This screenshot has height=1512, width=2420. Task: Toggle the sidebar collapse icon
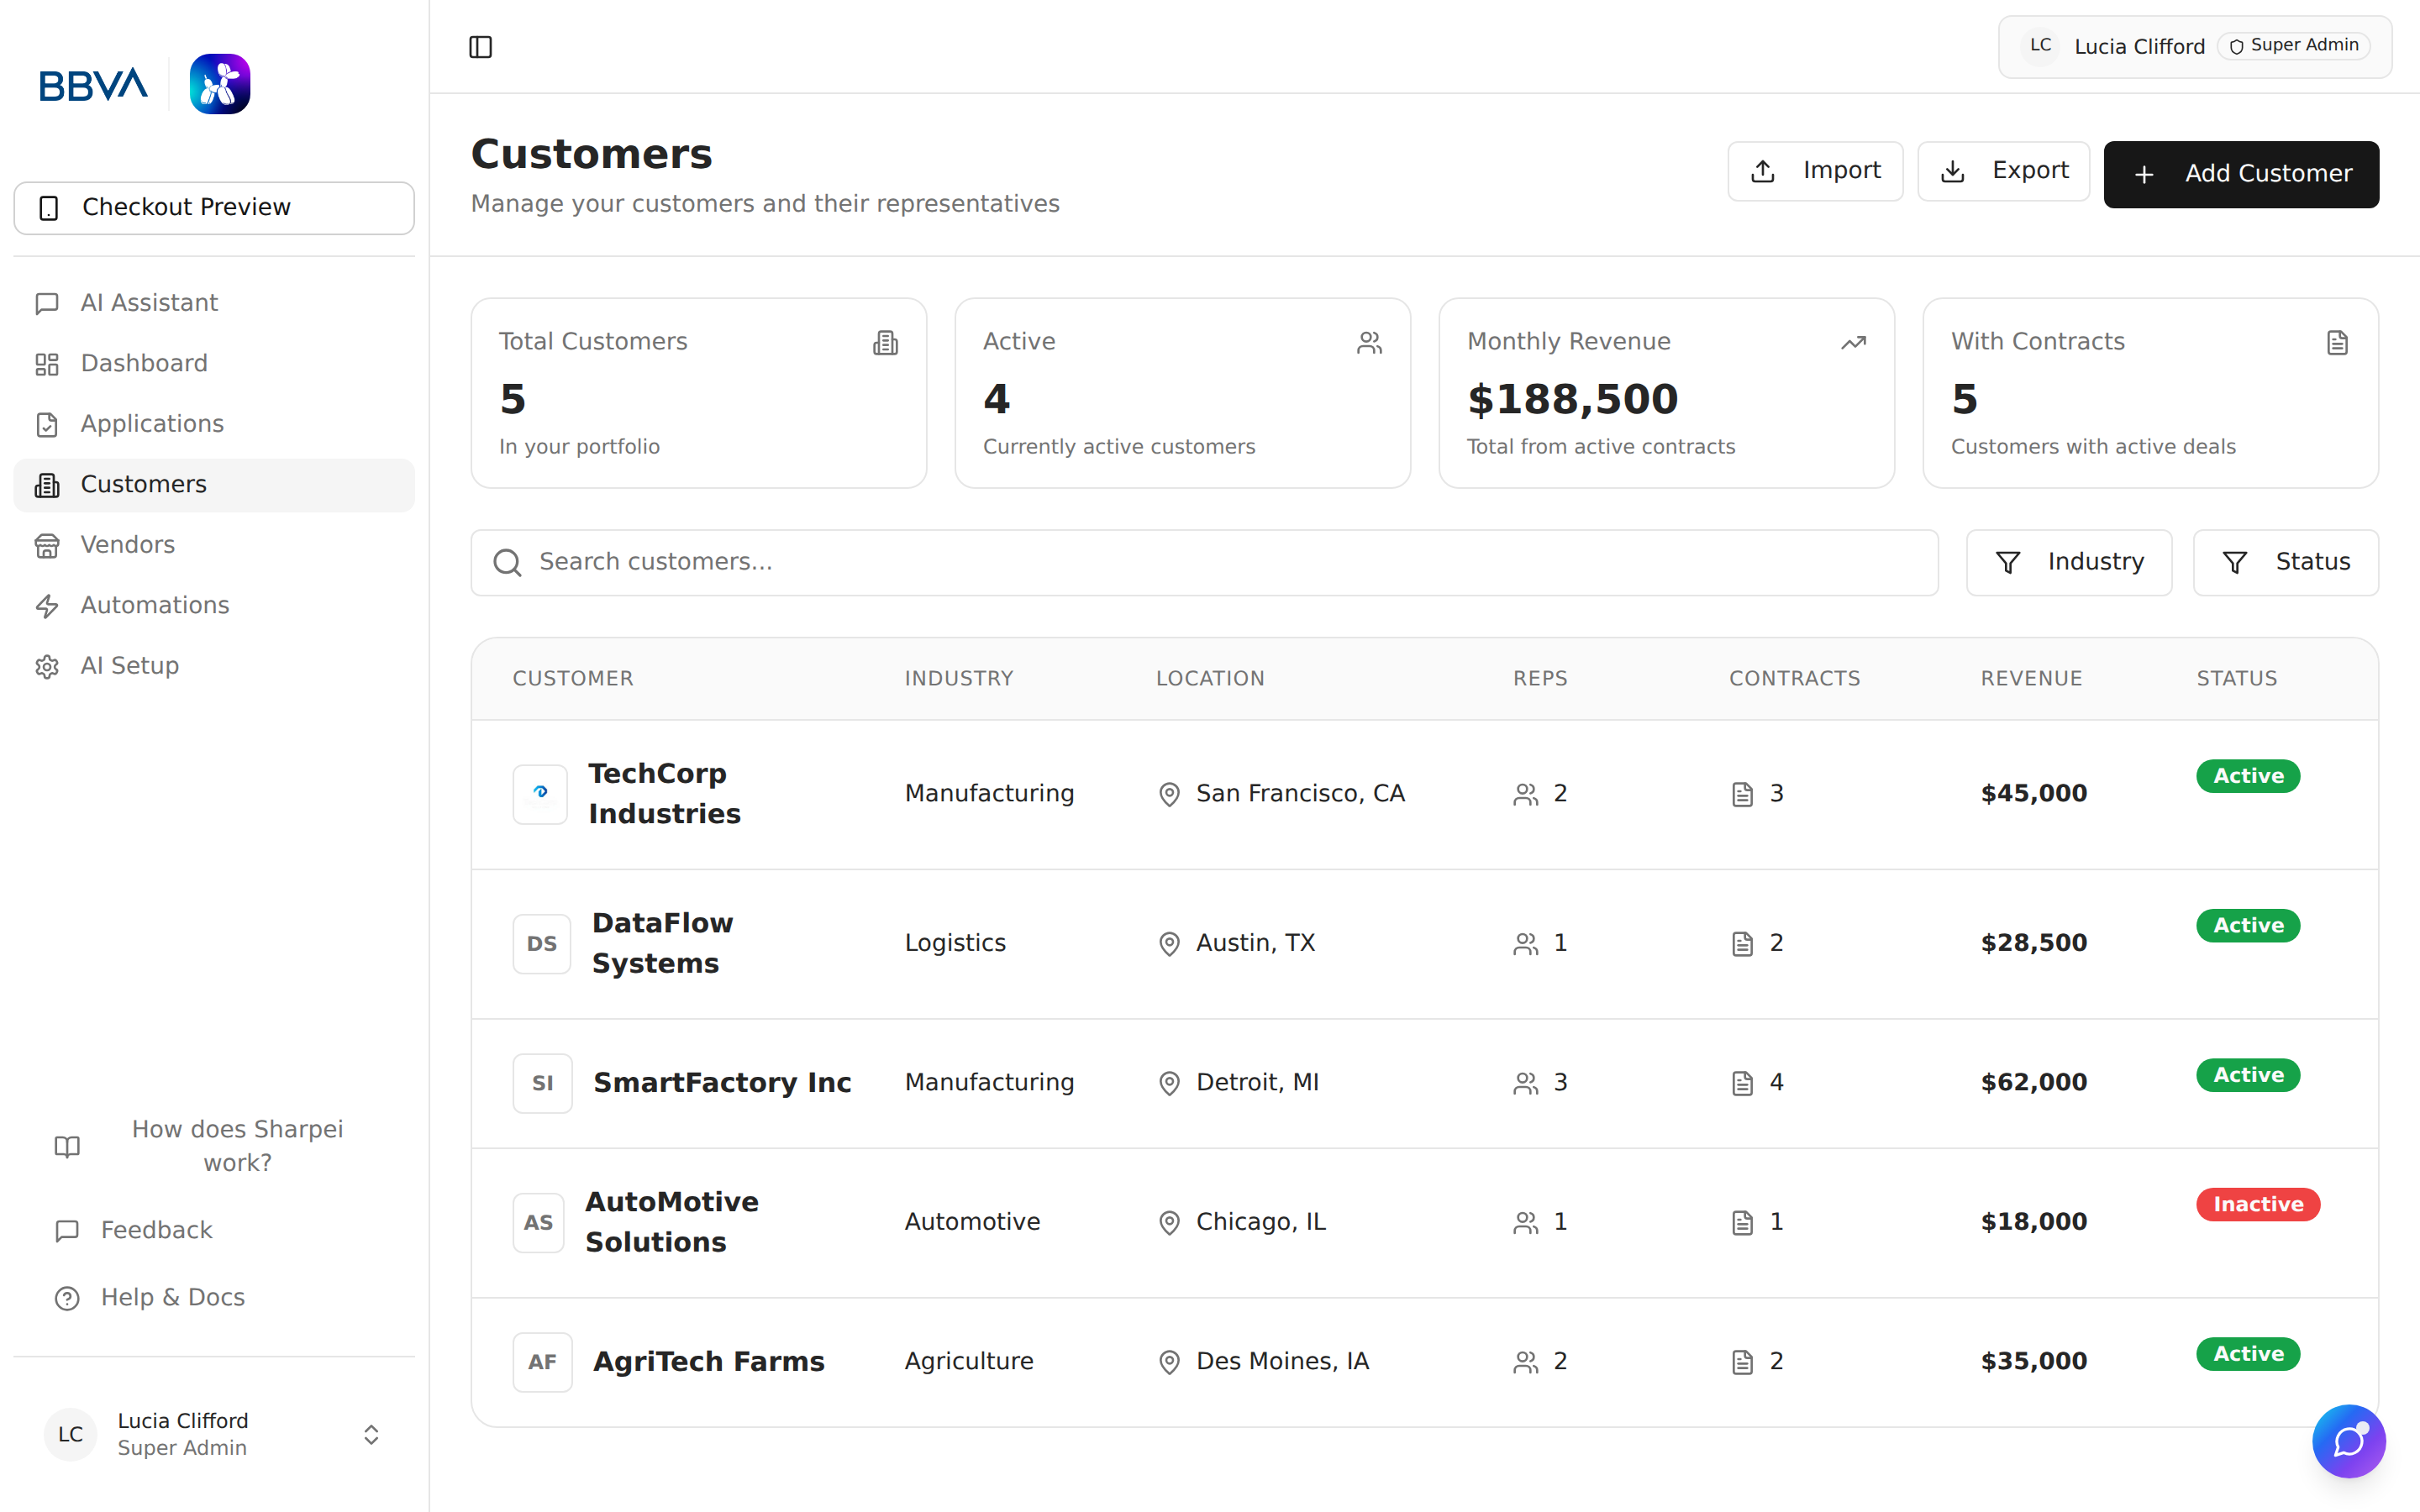(481, 46)
